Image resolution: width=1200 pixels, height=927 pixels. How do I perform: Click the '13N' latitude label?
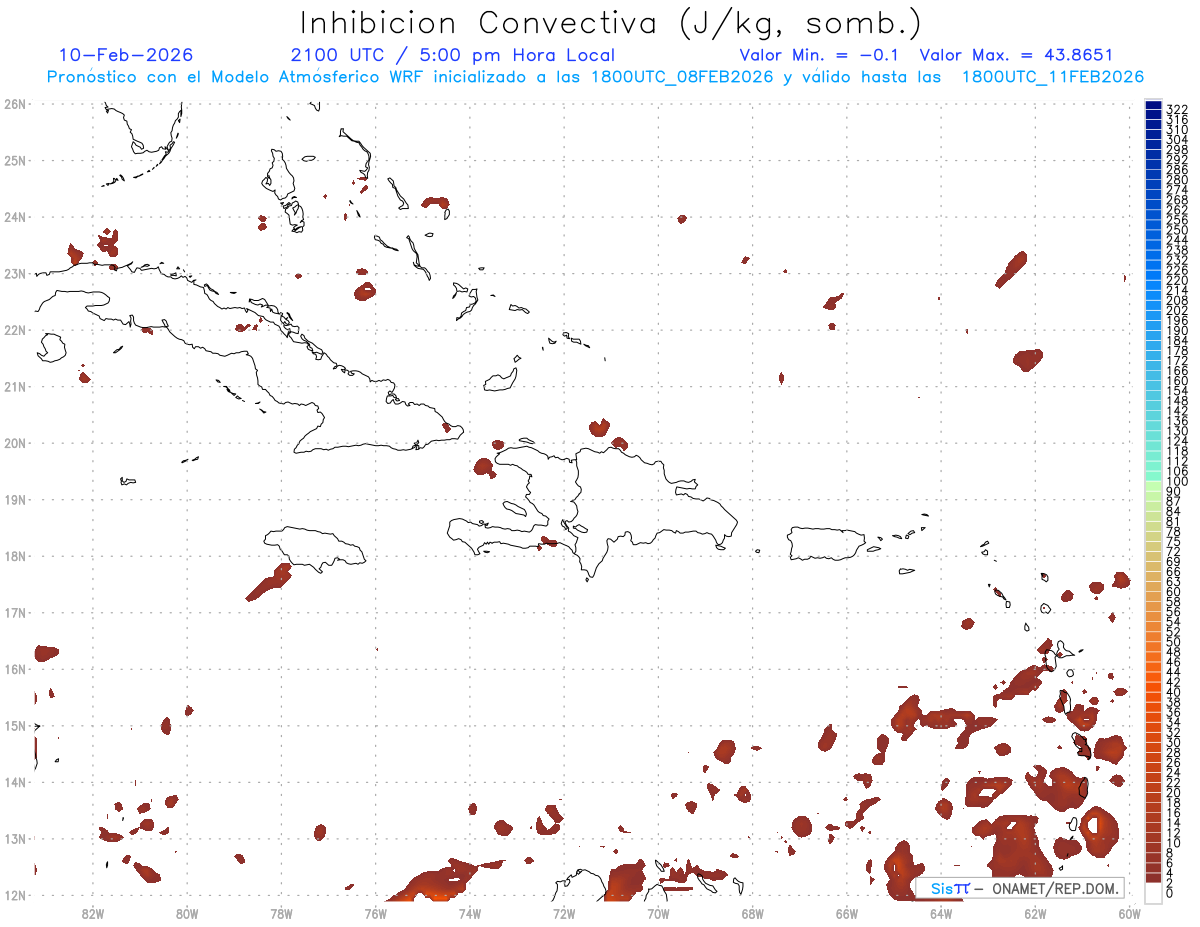tap(15, 838)
